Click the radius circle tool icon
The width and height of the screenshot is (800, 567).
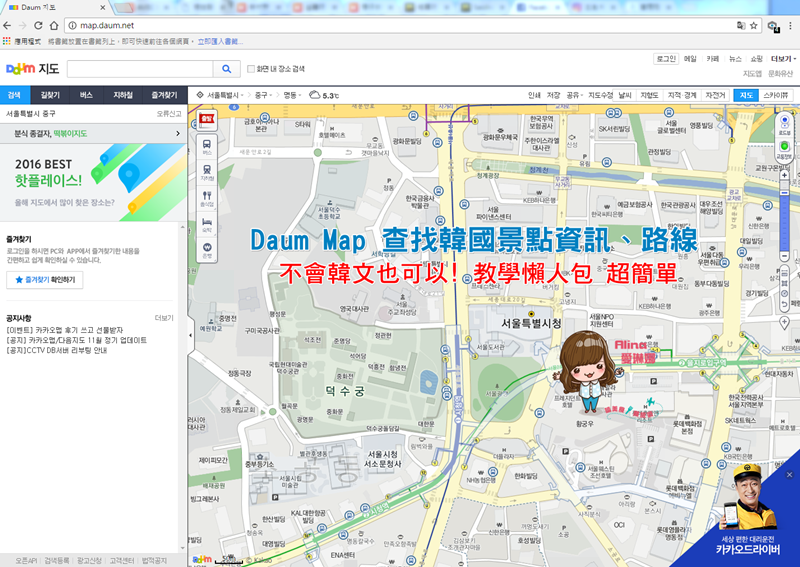pos(784,293)
